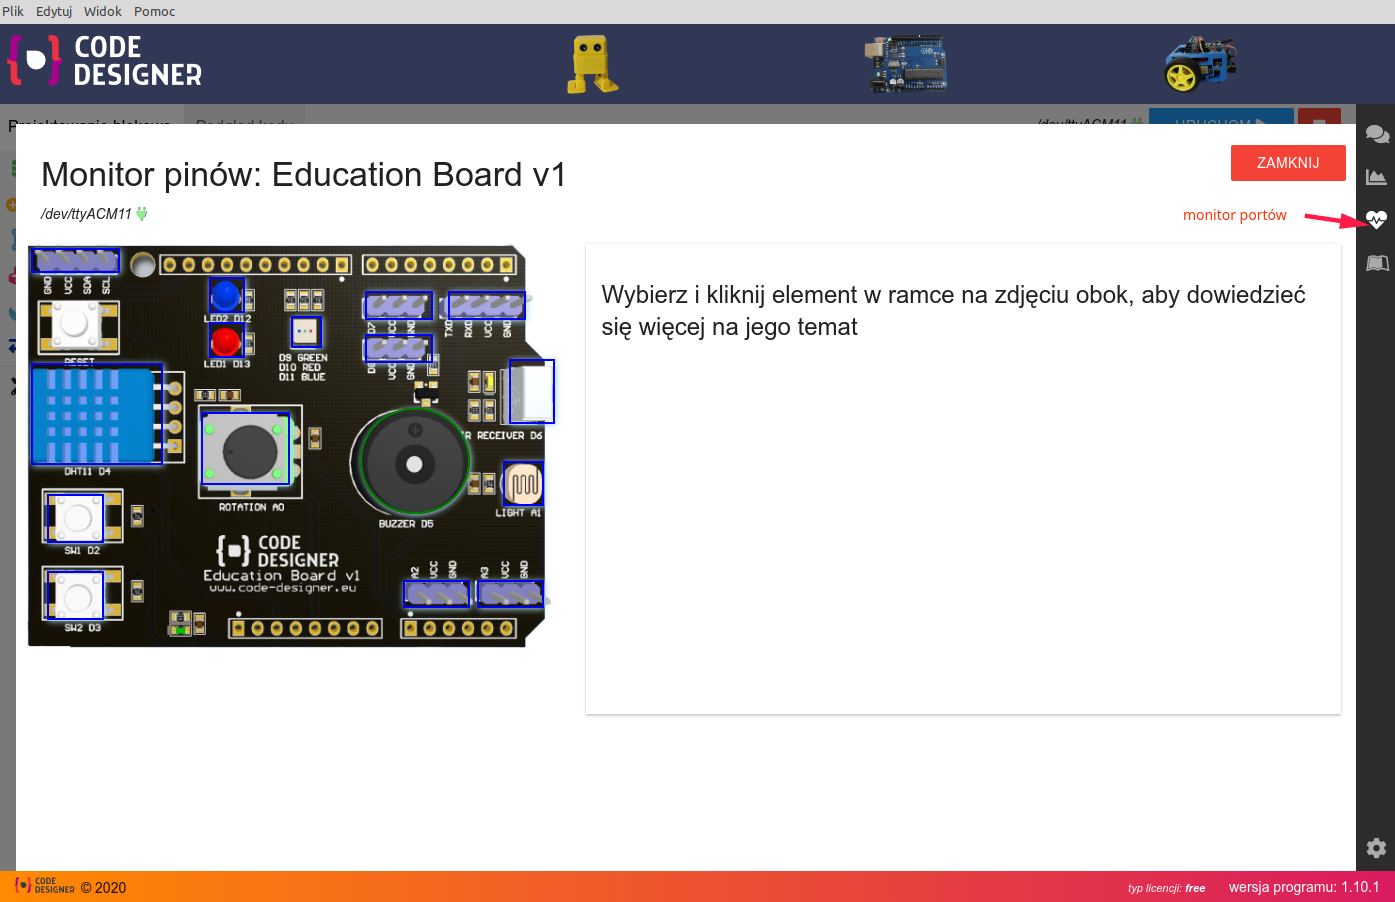
Task: Open settings gear icon in sidebar
Action: [x=1377, y=848]
